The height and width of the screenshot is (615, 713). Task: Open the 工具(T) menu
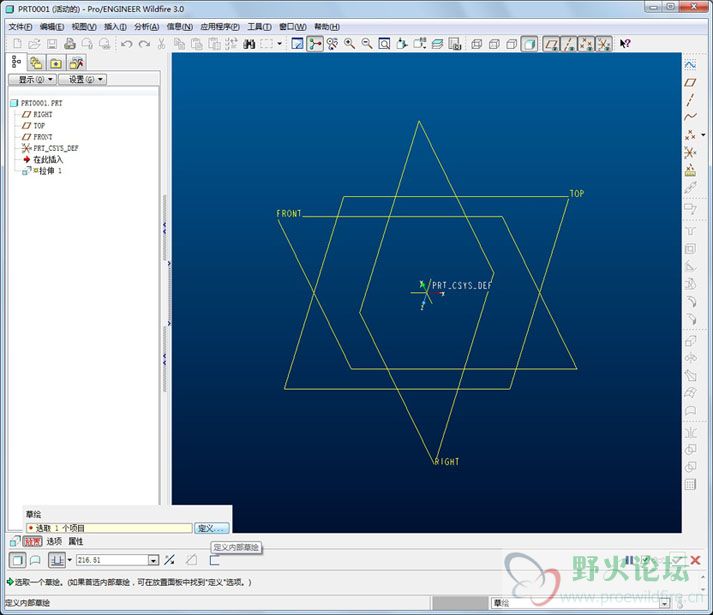(259, 27)
